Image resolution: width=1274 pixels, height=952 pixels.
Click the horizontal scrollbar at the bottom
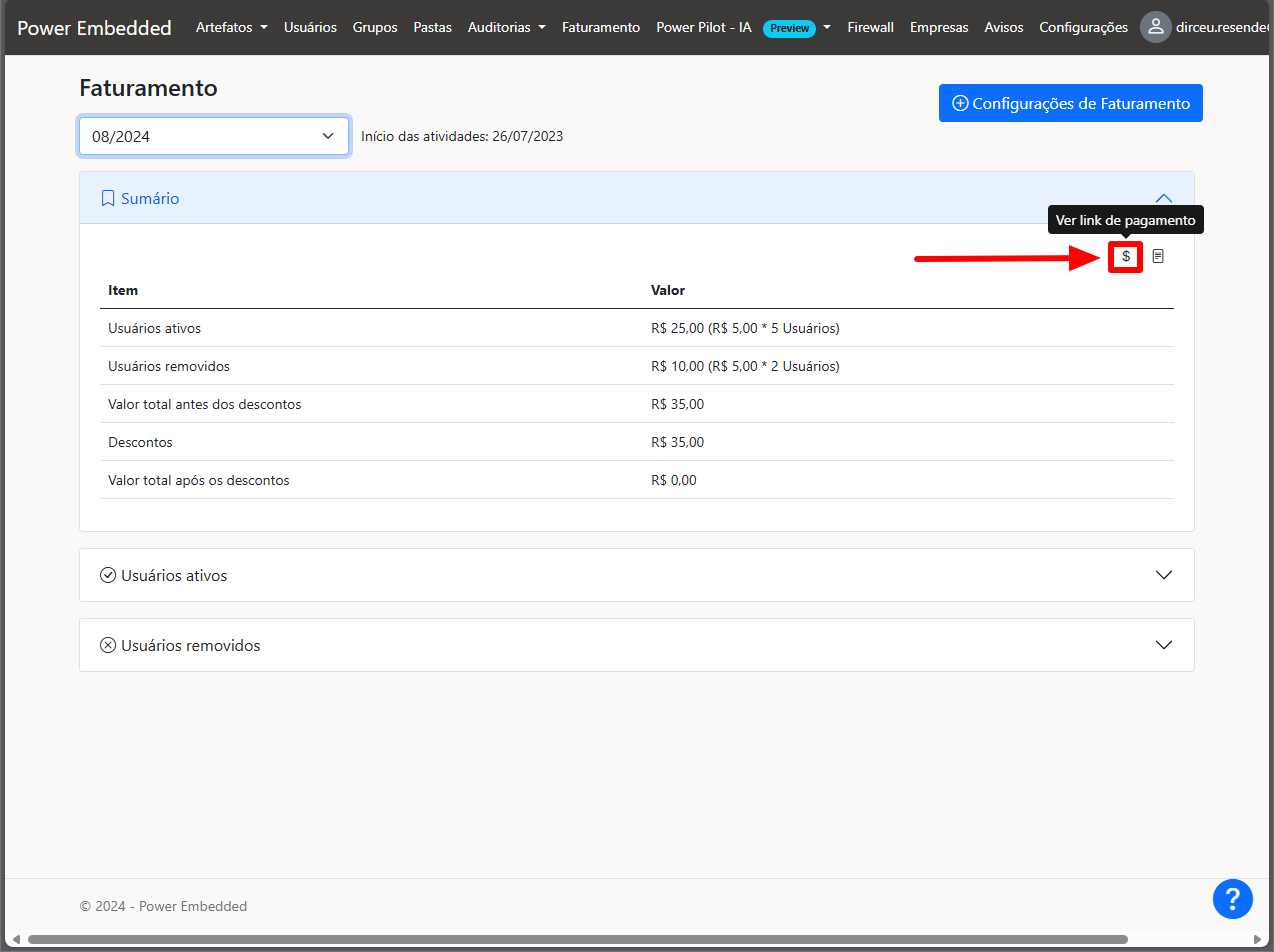(x=577, y=939)
